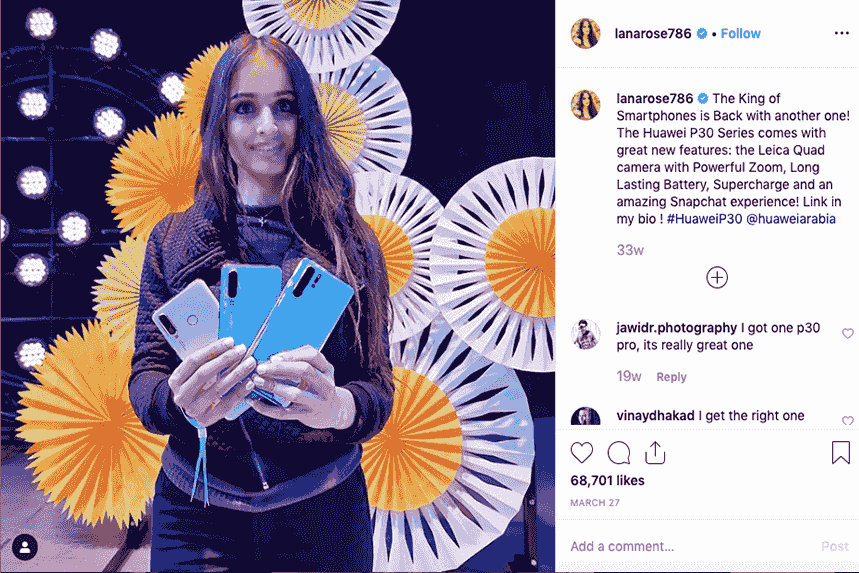
Task: View the list of 68,701 likes
Action: (x=607, y=480)
